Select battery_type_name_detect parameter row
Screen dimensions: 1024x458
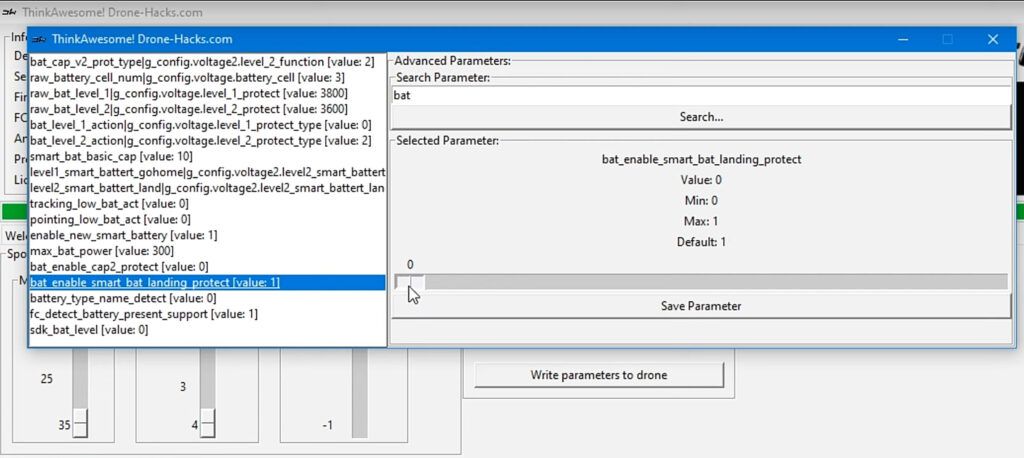point(207,298)
